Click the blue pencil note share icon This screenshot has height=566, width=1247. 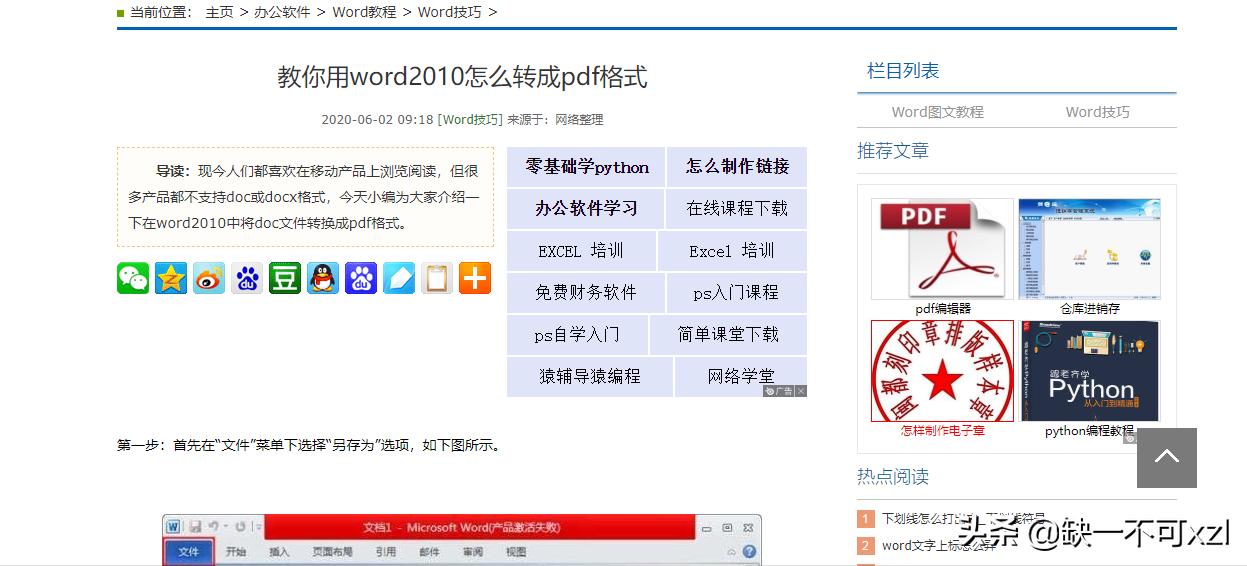399,277
